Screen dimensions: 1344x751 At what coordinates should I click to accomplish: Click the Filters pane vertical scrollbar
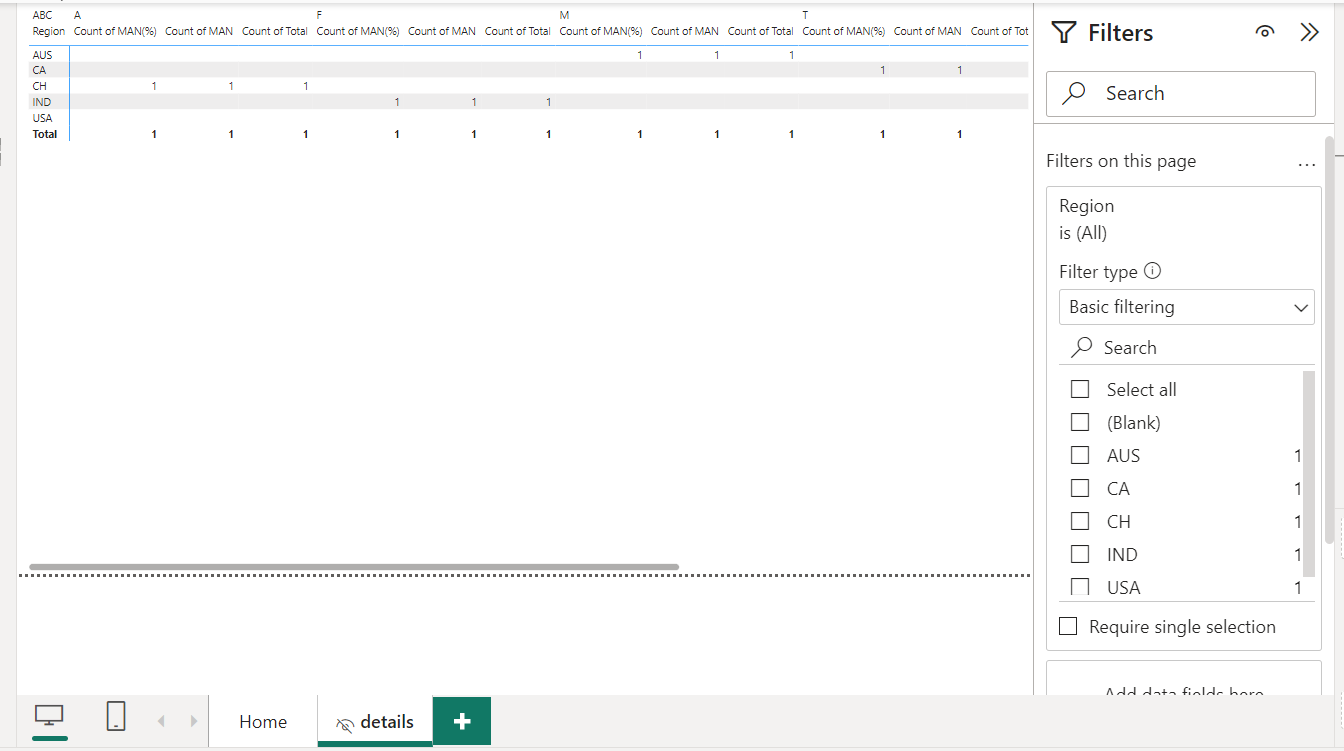(x=1329, y=340)
